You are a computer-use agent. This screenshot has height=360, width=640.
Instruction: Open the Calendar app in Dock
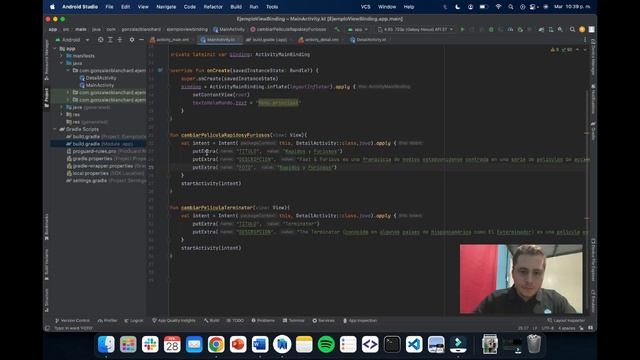pos(172,344)
